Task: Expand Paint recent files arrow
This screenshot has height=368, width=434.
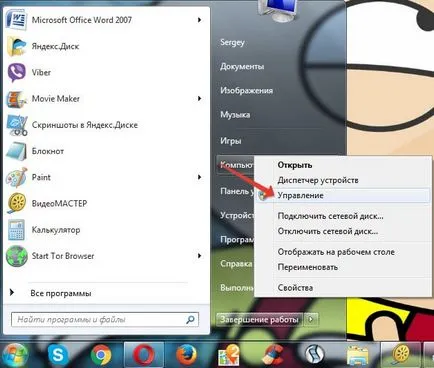Action: tap(199, 177)
